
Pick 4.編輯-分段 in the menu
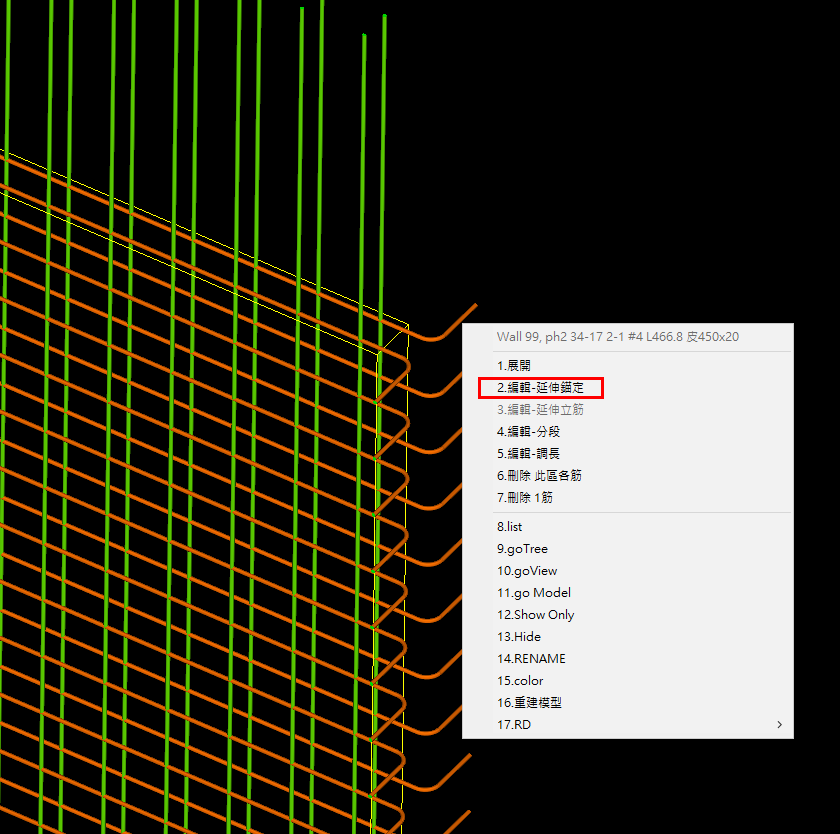point(627,431)
